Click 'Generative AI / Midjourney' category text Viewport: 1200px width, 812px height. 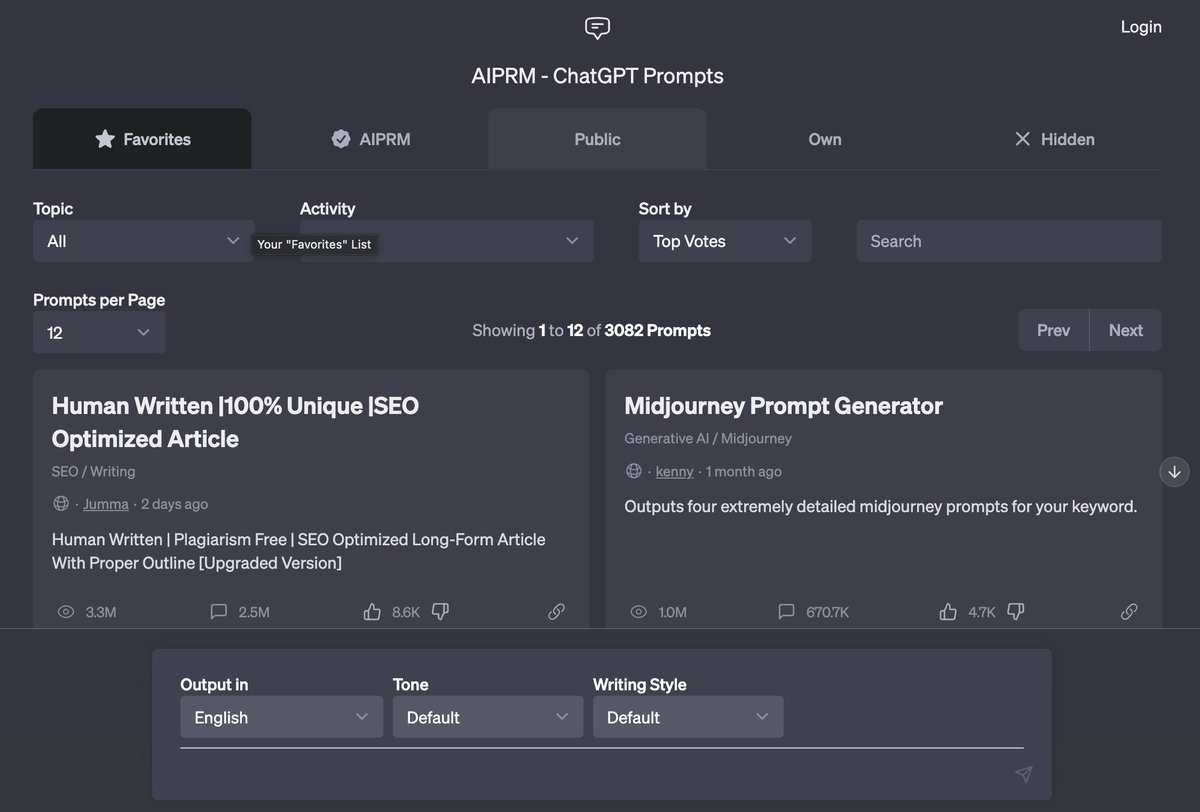click(708, 438)
